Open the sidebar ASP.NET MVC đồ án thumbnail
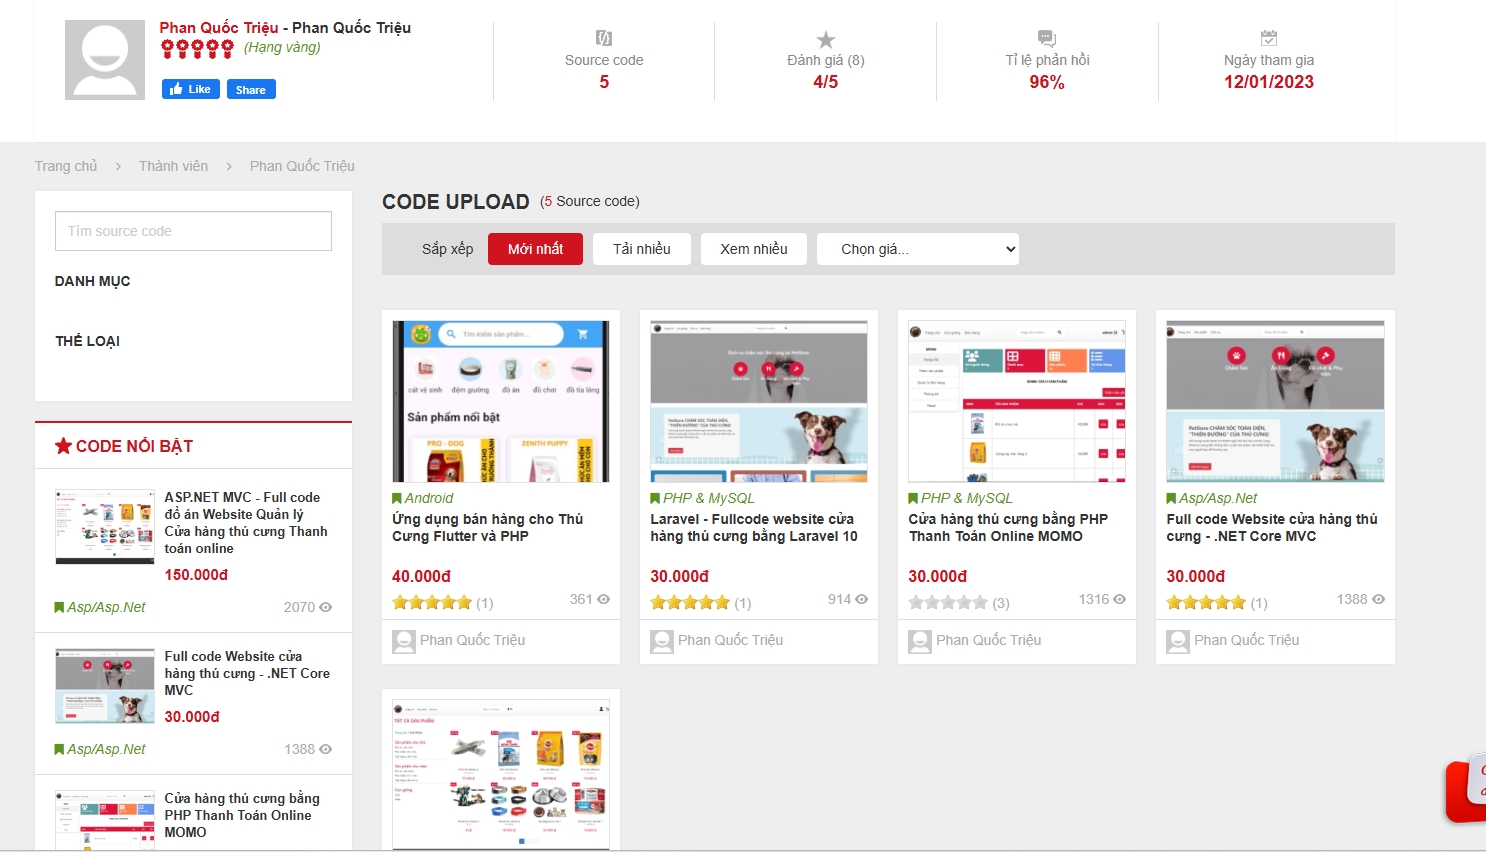The height and width of the screenshot is (852, 1486). (105, 527)
